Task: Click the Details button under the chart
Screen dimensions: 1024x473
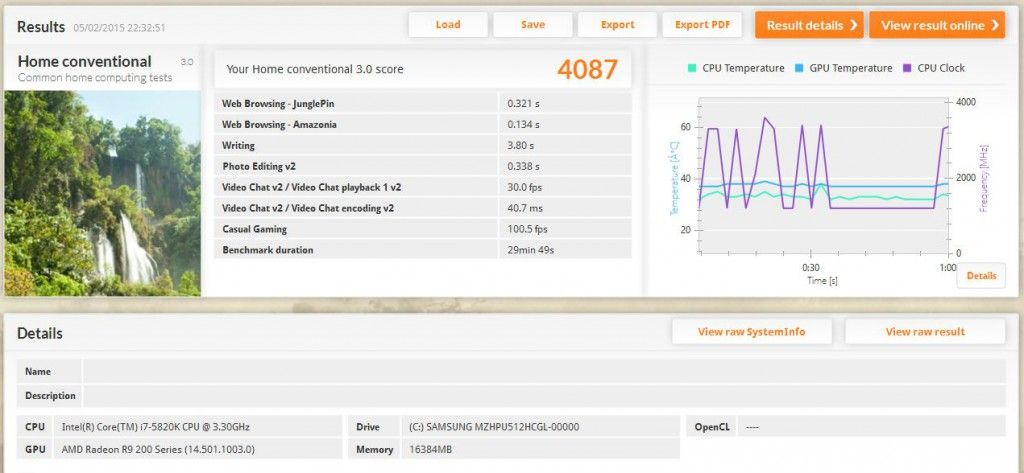Action: point(982,276)
